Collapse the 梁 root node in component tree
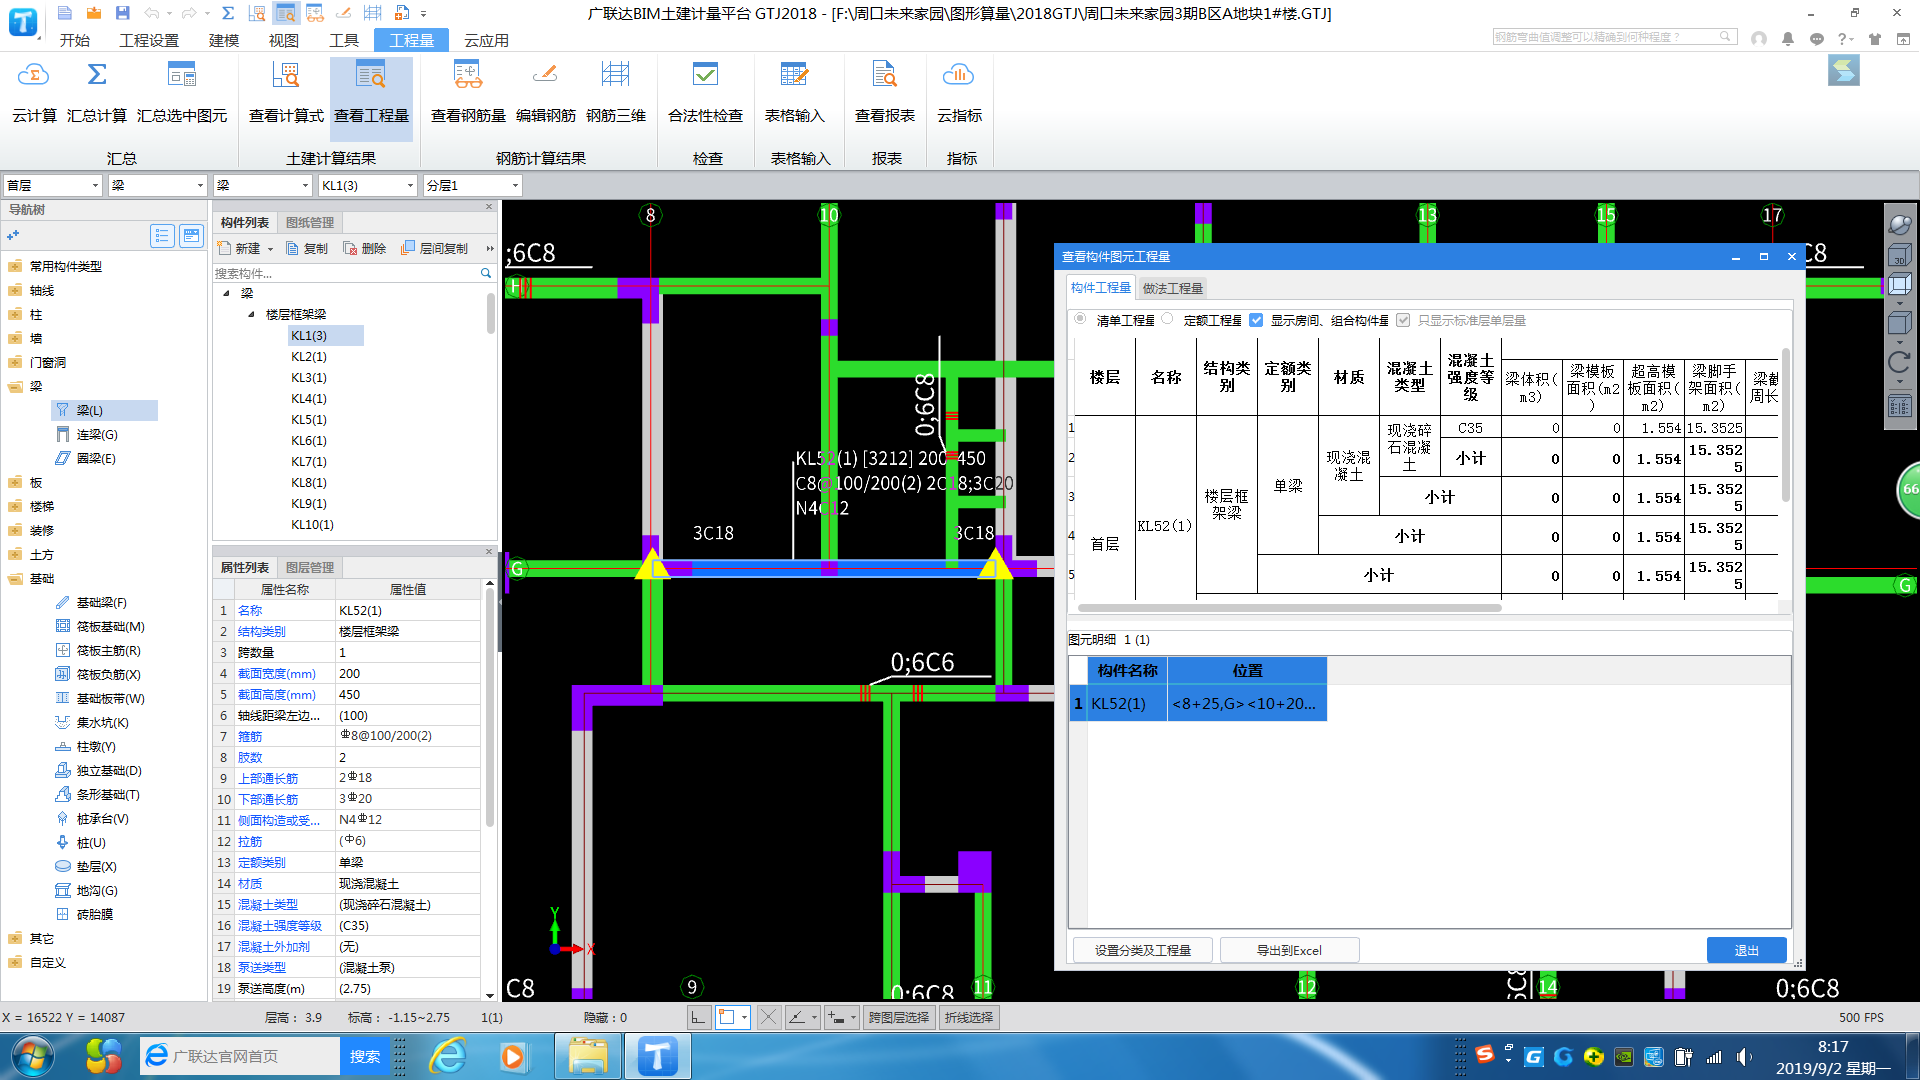Viewport: 1920px width, 1080px height. 226,293
